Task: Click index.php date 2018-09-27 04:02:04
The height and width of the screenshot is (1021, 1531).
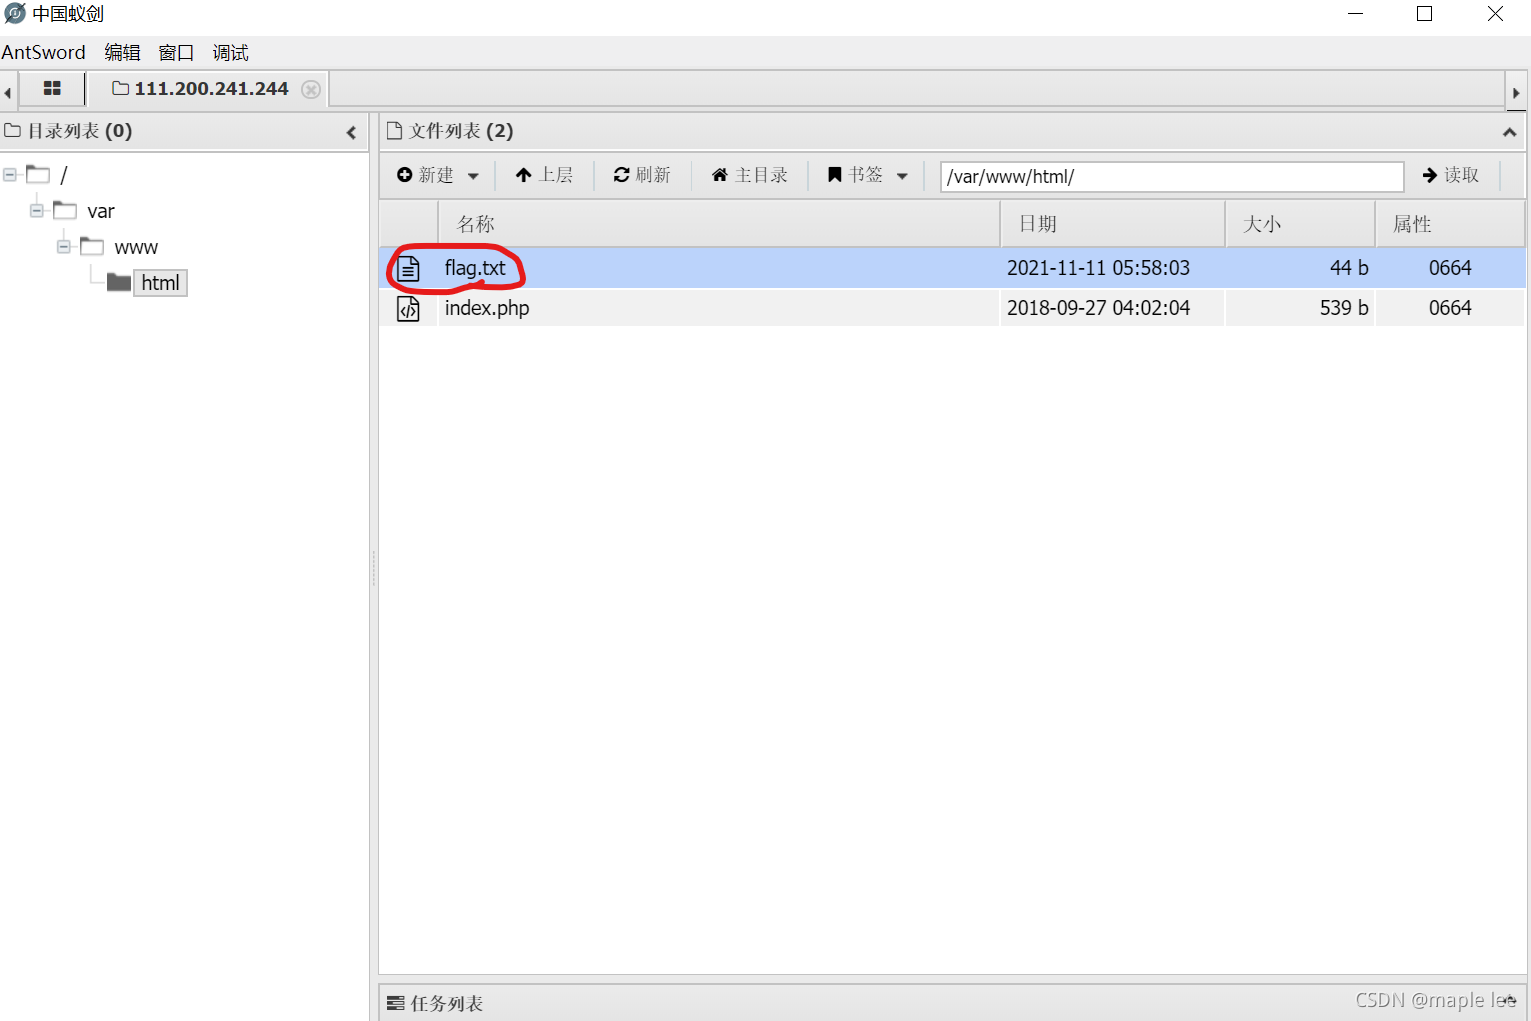Action: 1098,308
